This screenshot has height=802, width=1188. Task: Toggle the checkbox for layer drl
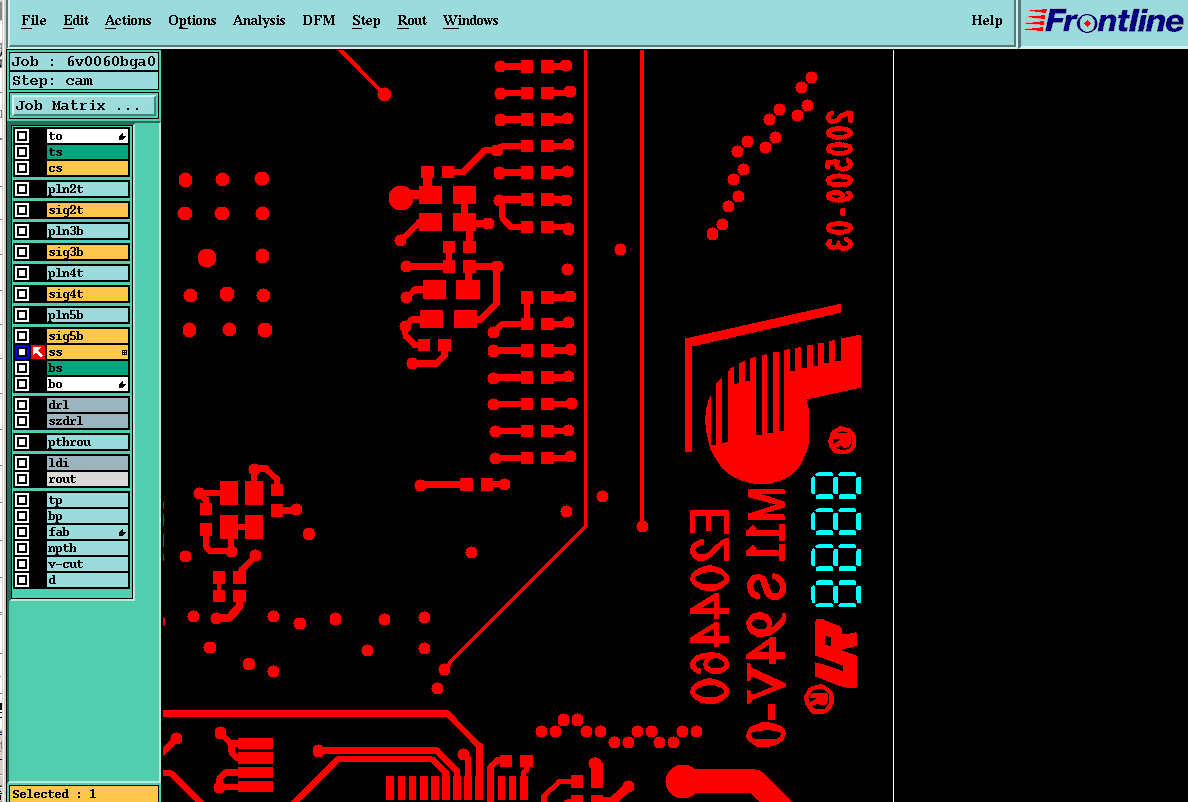click(22, 405)
